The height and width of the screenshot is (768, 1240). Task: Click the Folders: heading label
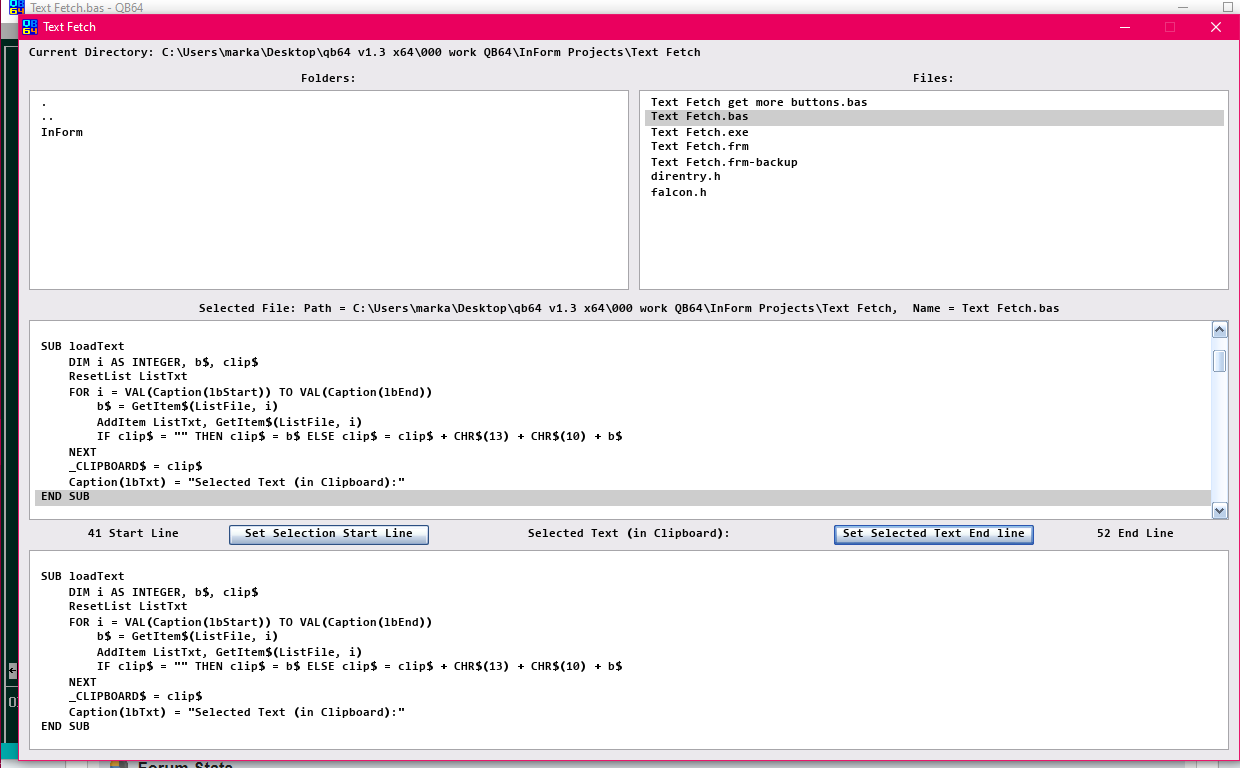point(328,78)
